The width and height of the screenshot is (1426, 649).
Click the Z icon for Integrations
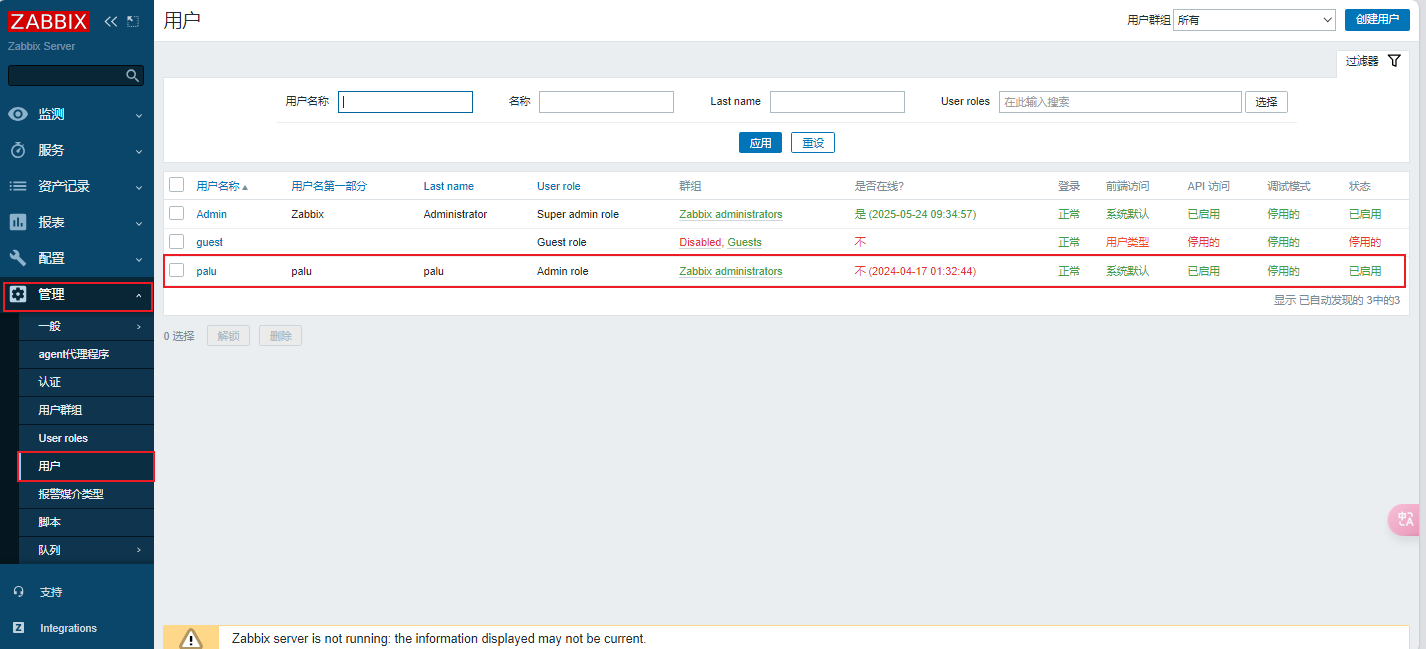tap(18, 628)
